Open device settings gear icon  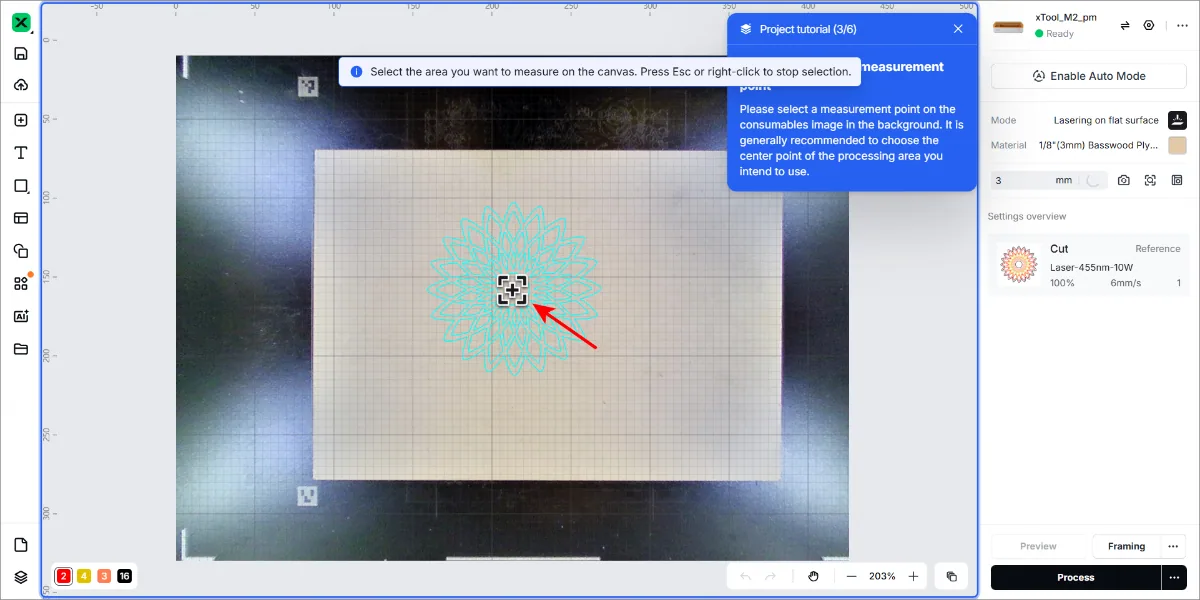1149,26
